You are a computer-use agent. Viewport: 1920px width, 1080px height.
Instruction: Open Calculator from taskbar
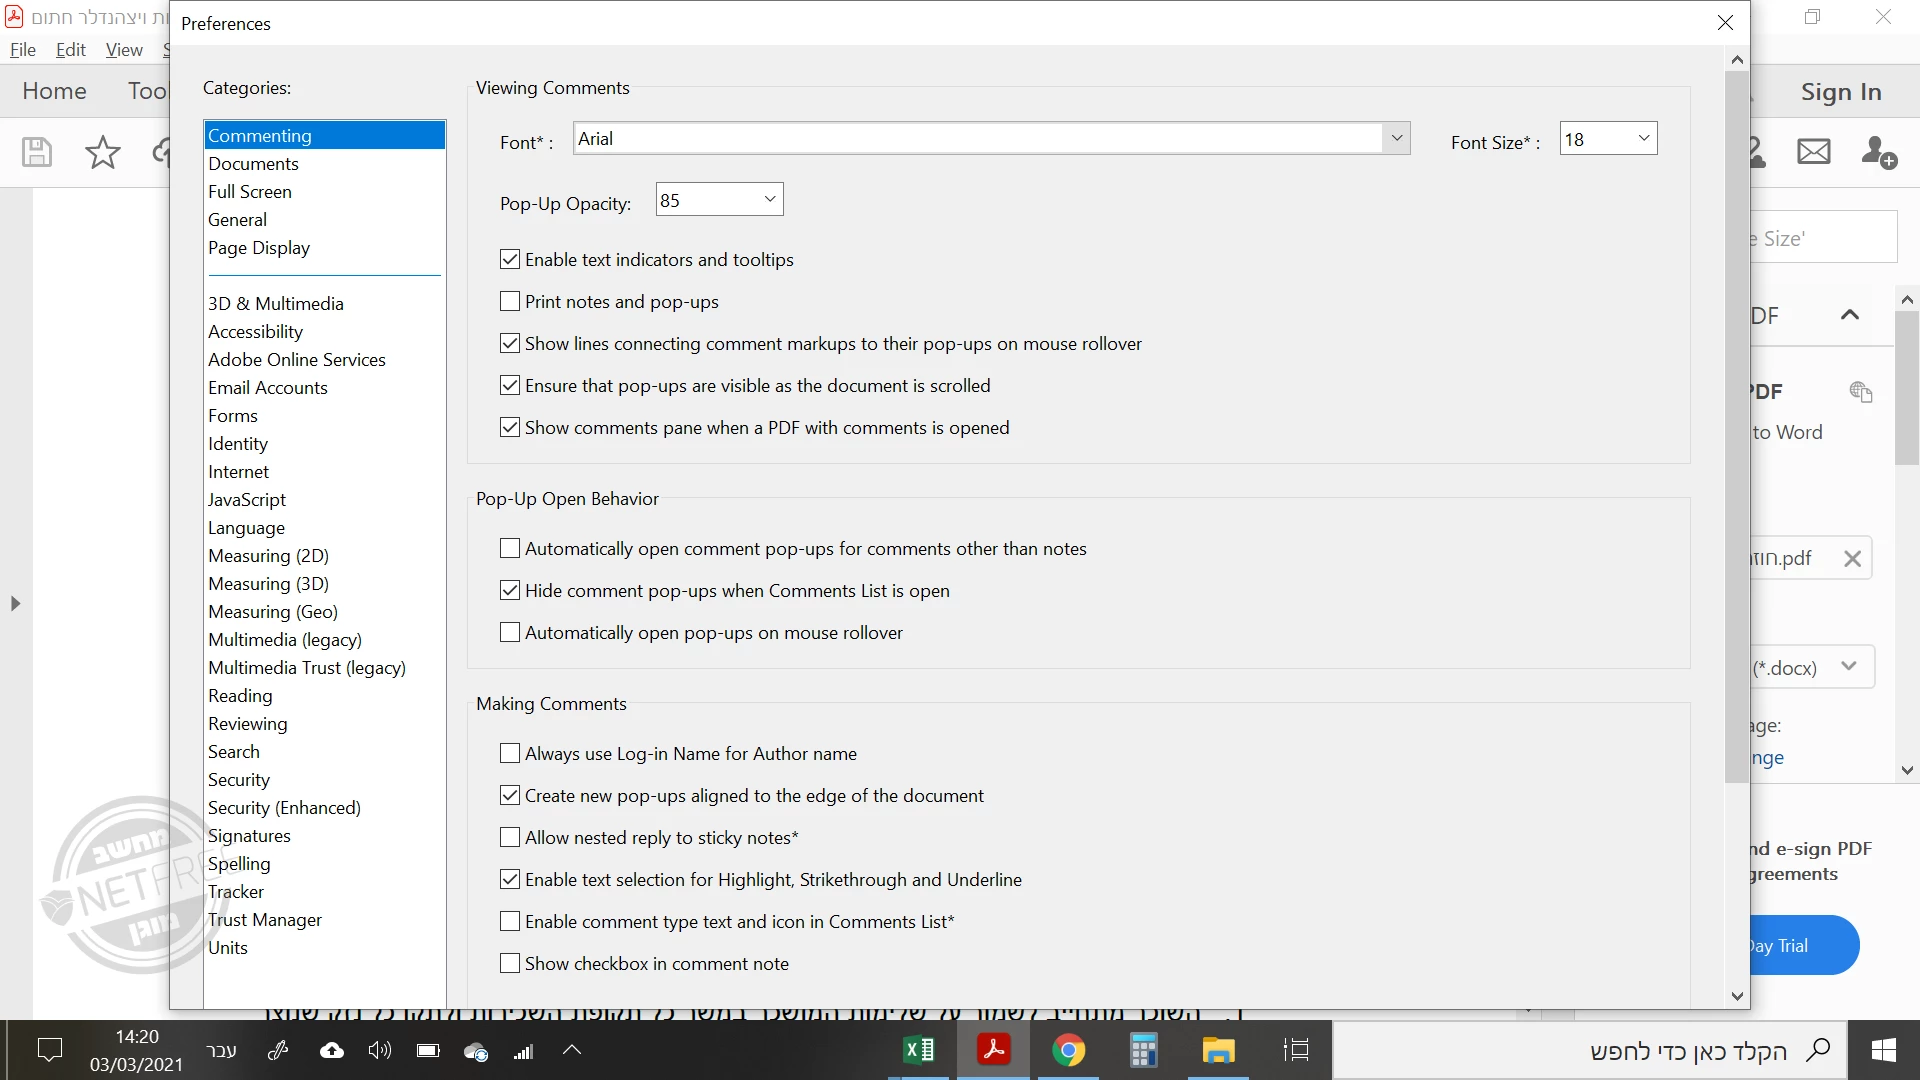pyautogui.click(x=1143, y=1050)
